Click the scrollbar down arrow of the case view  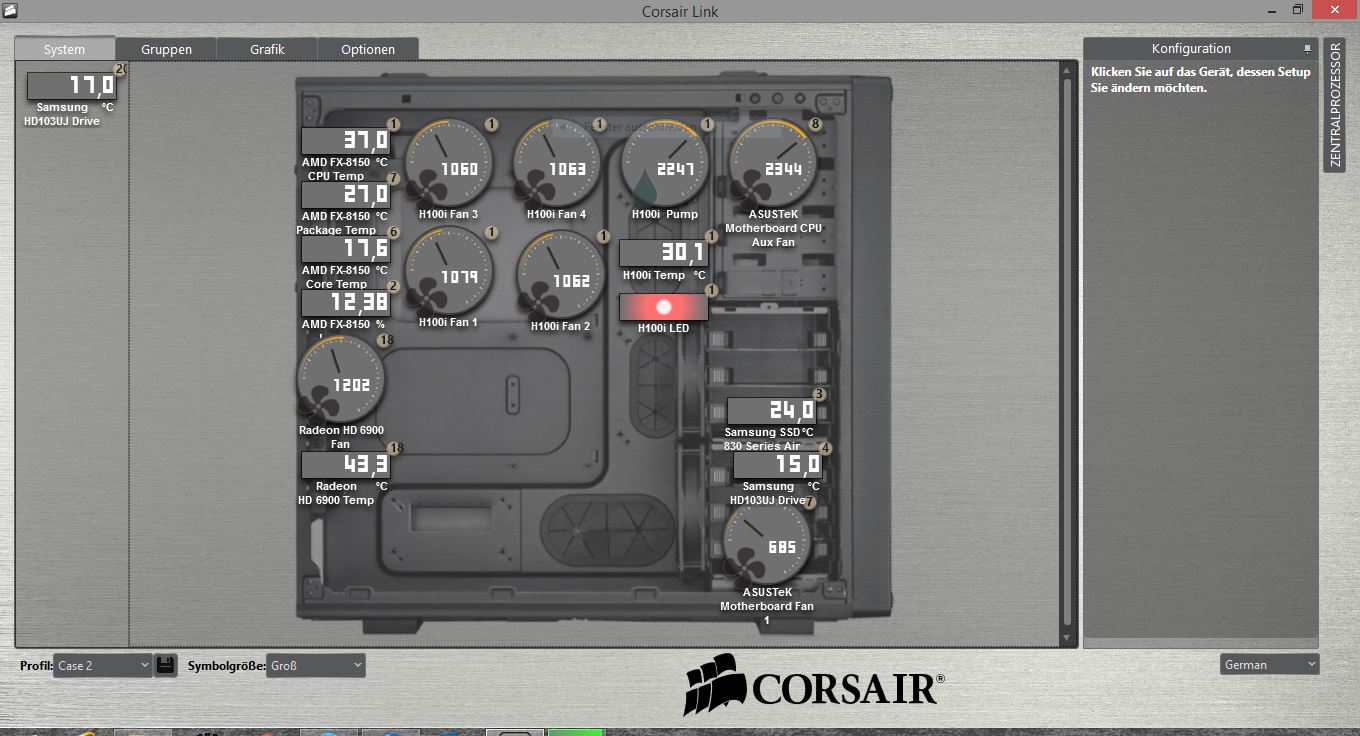tap(1067, 637)
